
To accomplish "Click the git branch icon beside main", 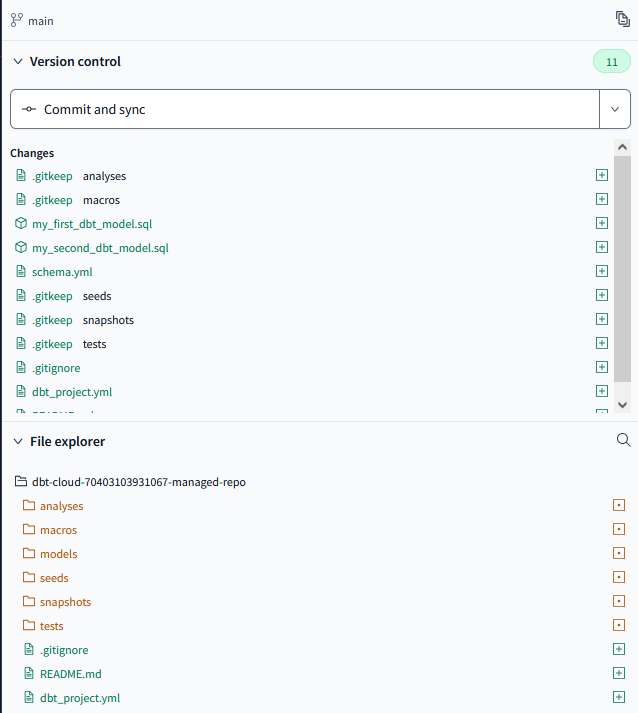I will click(16, 20).
